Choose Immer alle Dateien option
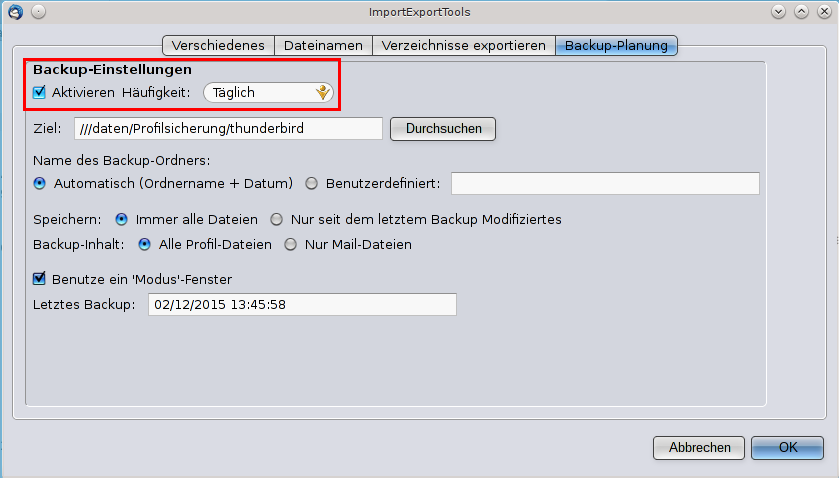 click(121, 219)
